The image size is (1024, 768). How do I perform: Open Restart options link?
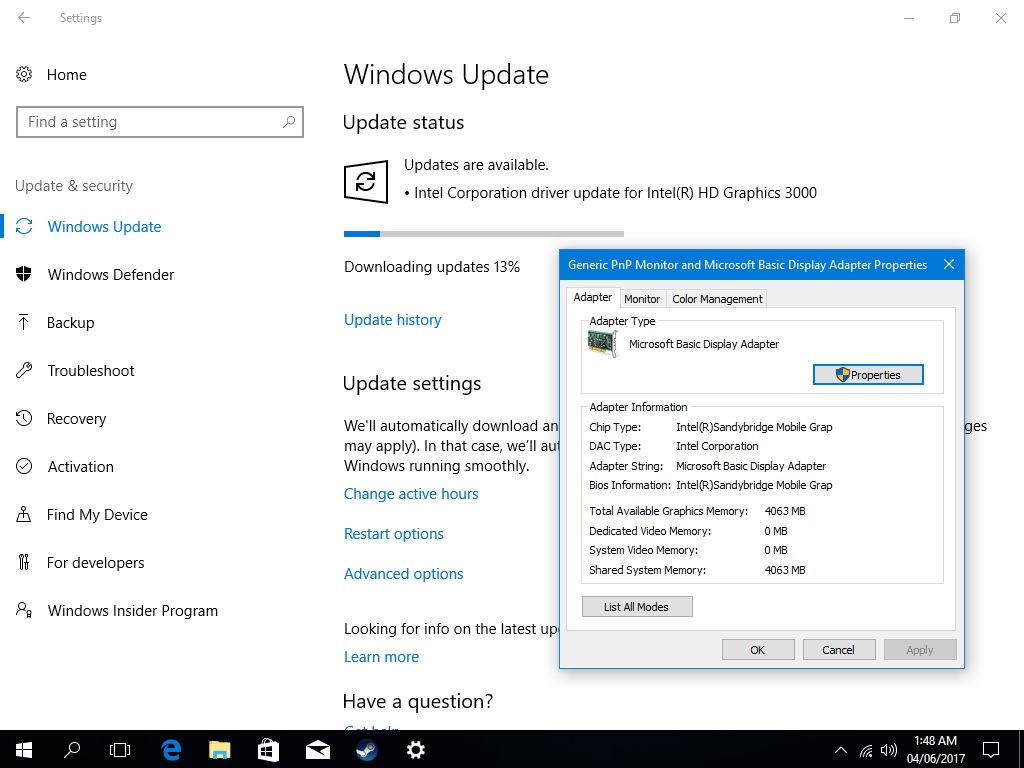(394, 534)
